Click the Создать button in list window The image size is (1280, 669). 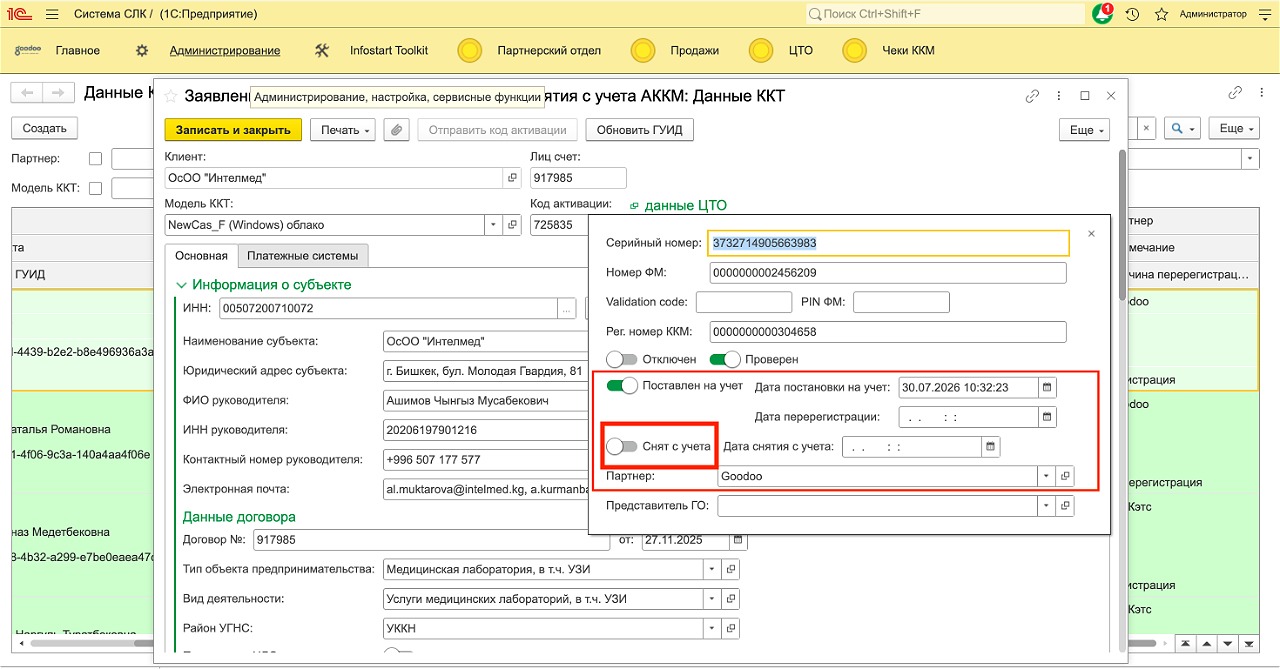coord(44,128)
